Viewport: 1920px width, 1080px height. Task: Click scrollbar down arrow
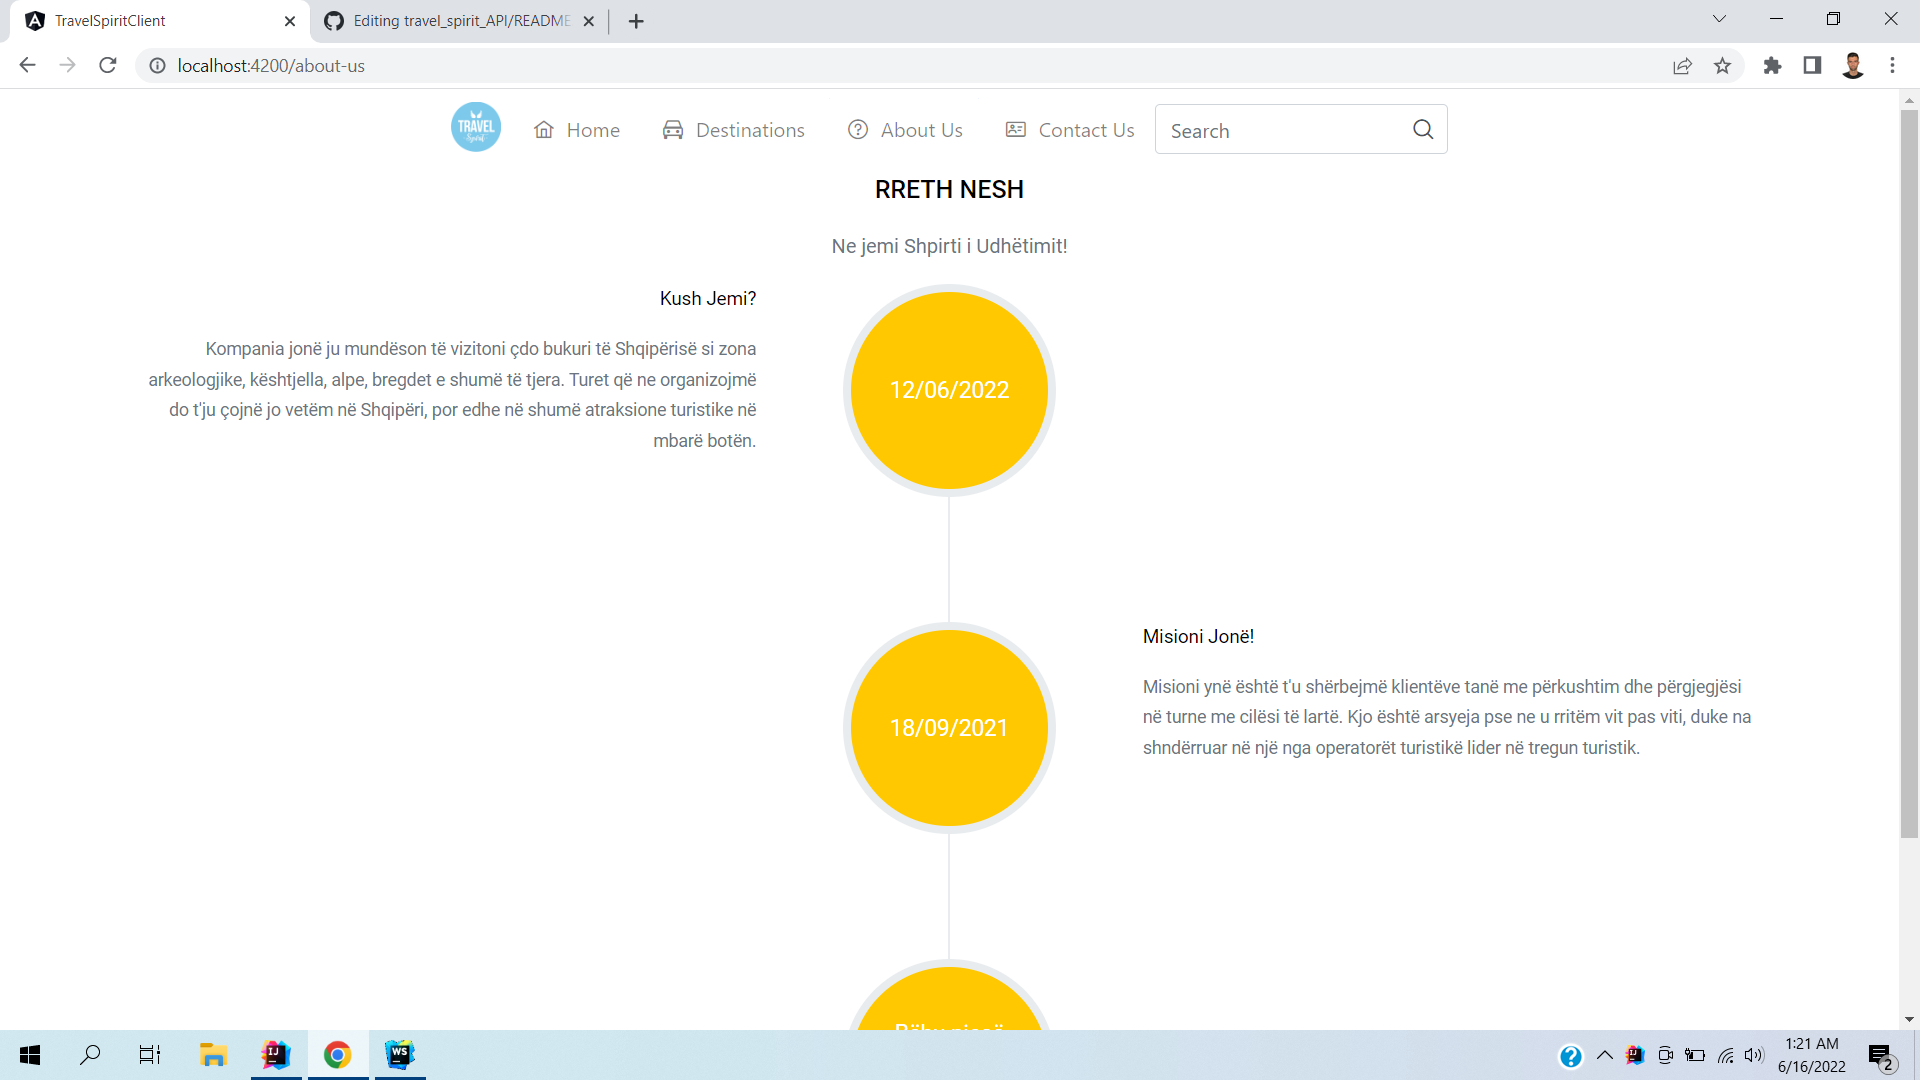[x=1909, y=1020]
